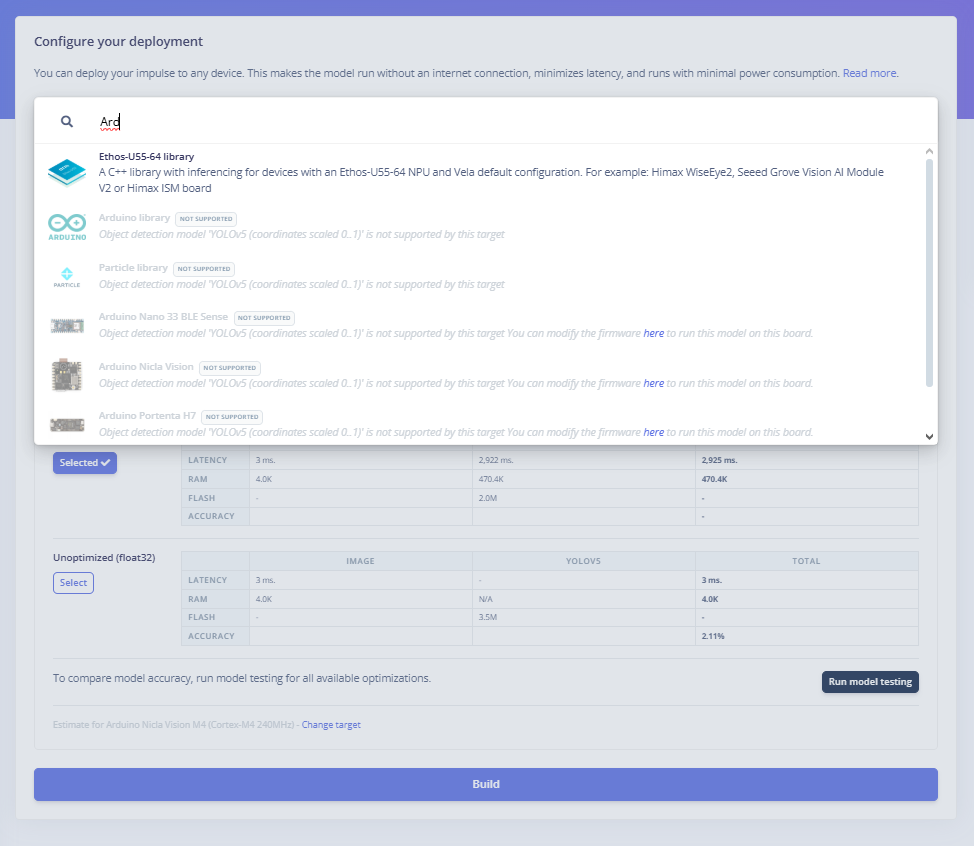Screen dimensions: 974x846
Task: Select the Ethos-U55-64 library option
Action: pos(480,172)
